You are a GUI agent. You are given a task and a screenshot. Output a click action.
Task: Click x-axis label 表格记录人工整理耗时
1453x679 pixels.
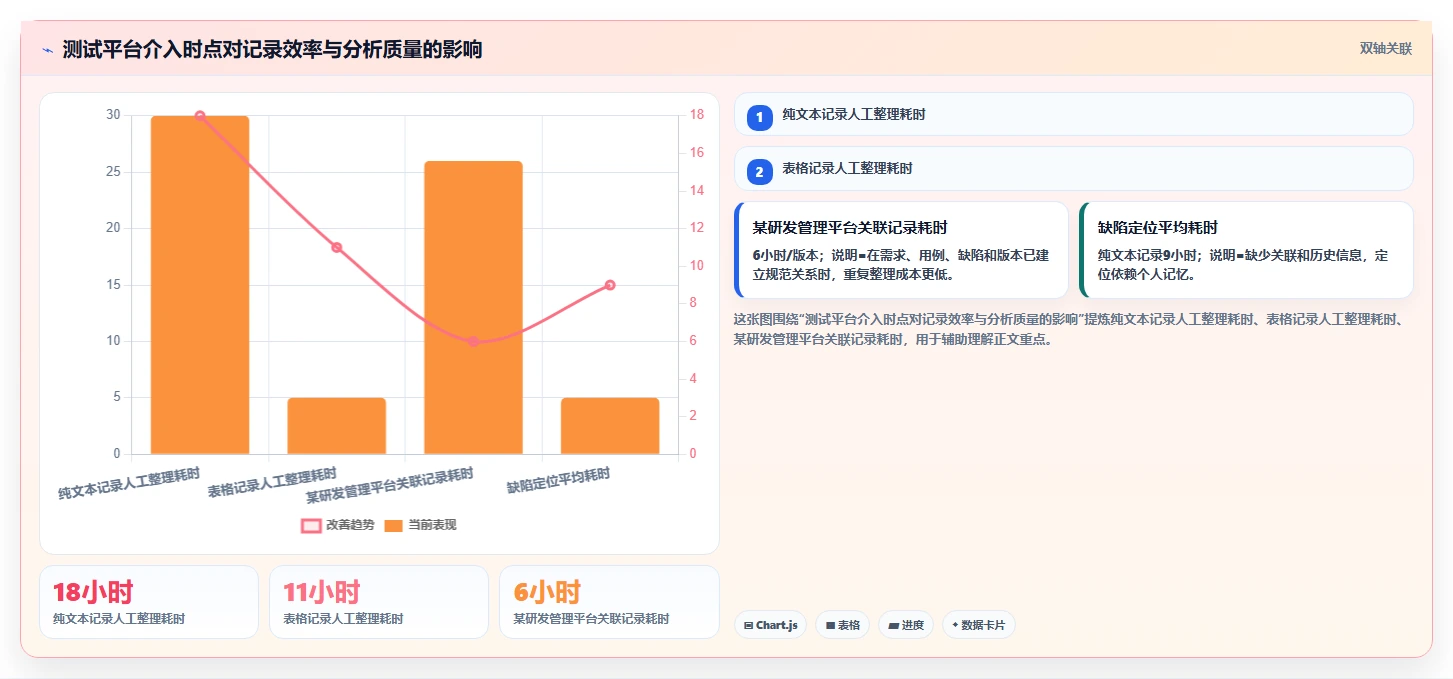click(272, 482)
